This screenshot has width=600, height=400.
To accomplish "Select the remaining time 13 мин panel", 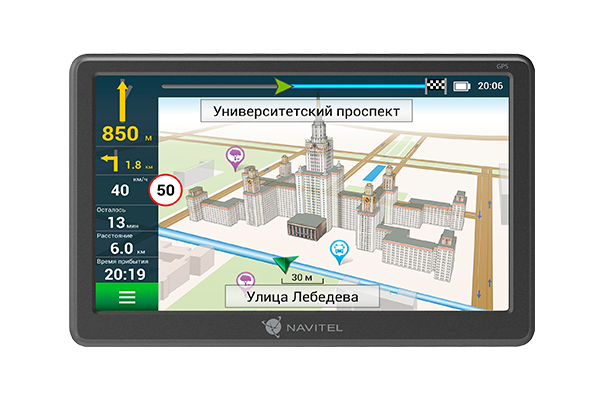I will tap(125, 217).
